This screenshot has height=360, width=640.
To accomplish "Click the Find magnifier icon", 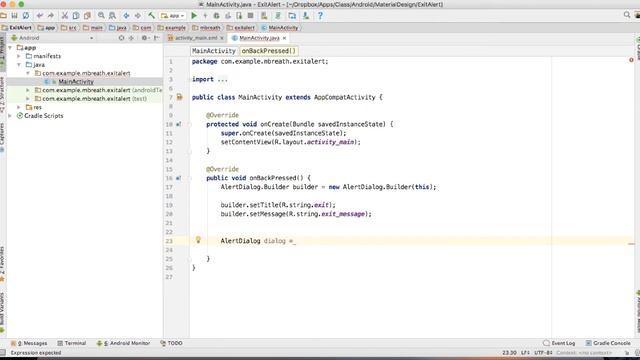I will [x=101, y=16].
